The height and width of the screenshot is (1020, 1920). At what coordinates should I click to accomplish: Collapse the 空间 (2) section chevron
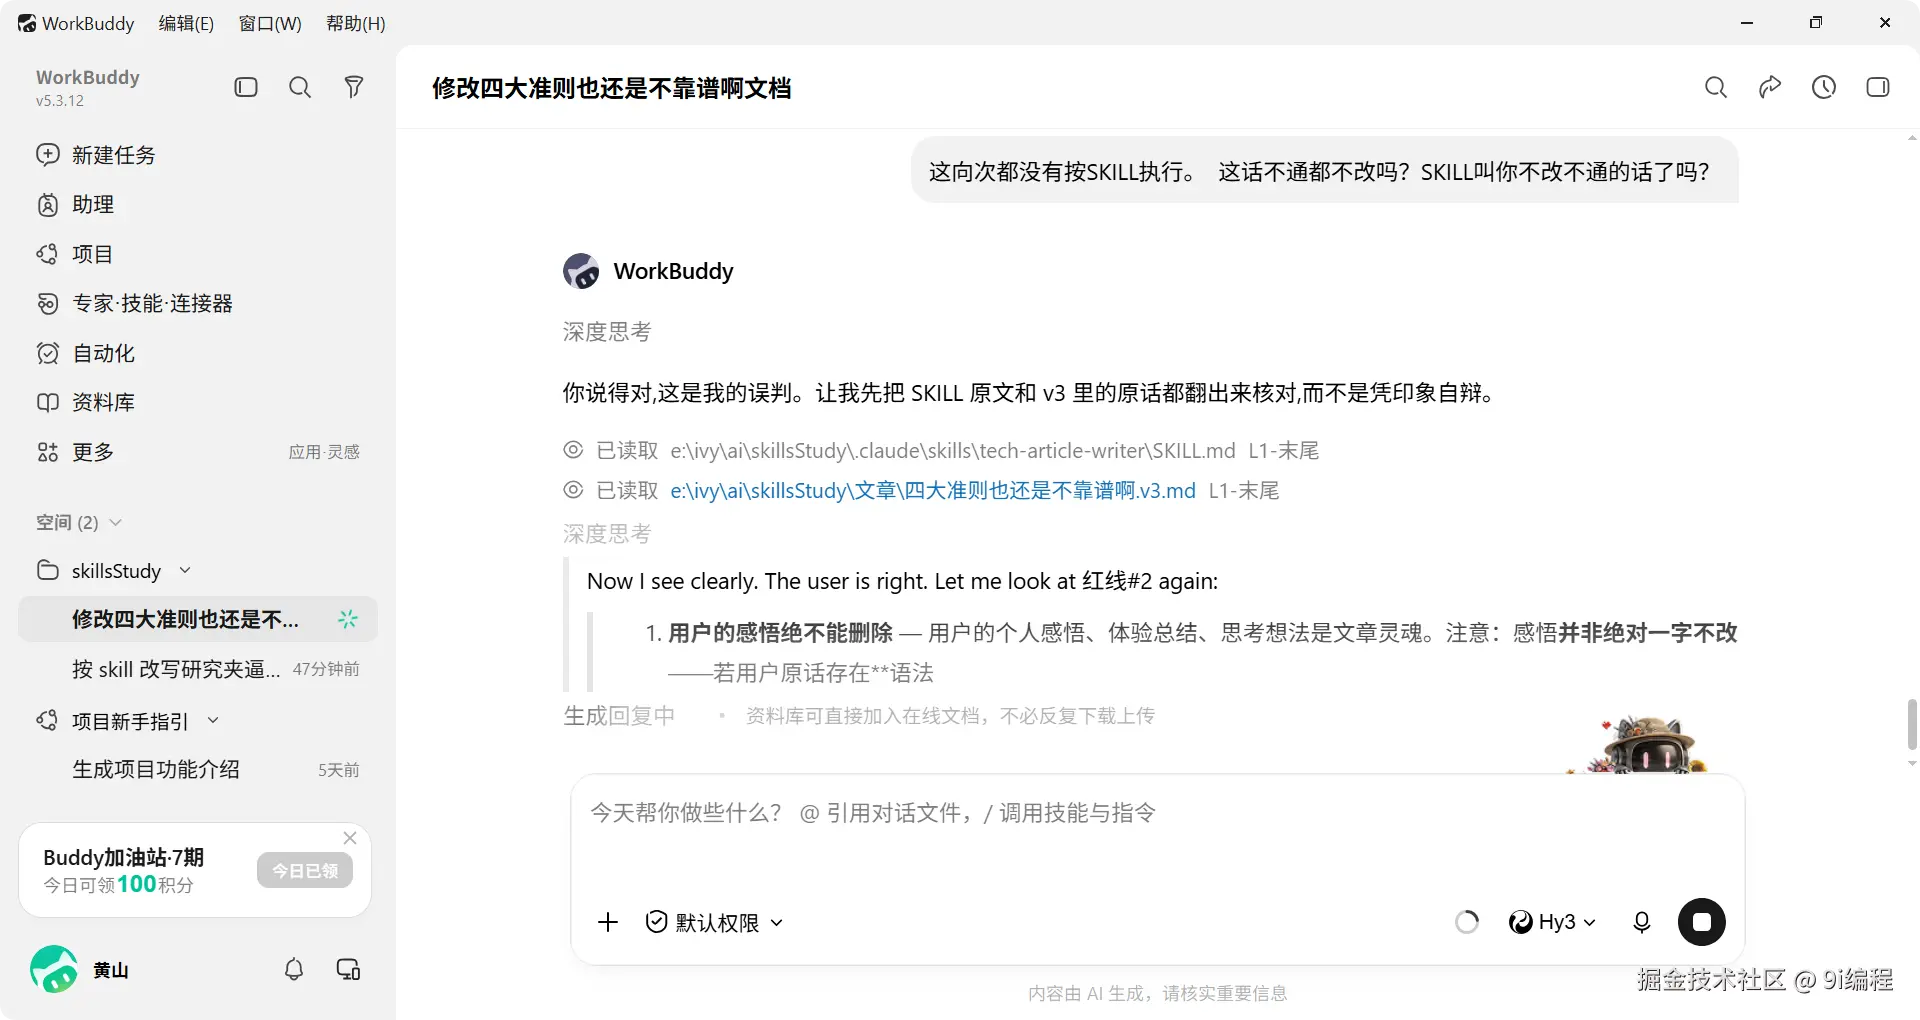point(115,522)
